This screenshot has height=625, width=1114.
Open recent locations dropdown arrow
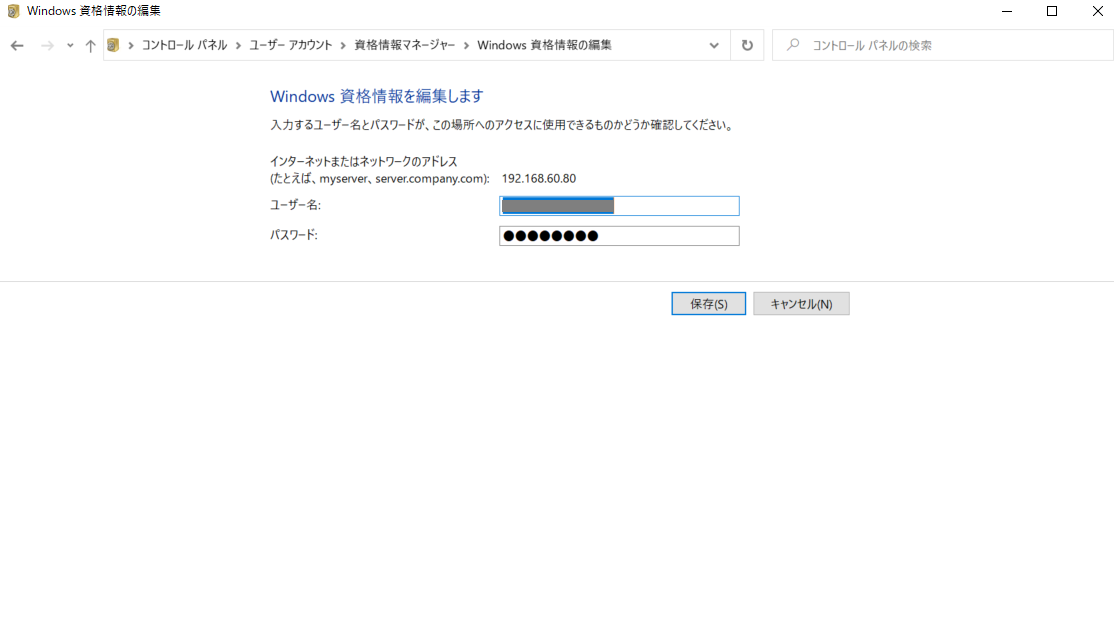pyautogui.click(x=70, y=45)
